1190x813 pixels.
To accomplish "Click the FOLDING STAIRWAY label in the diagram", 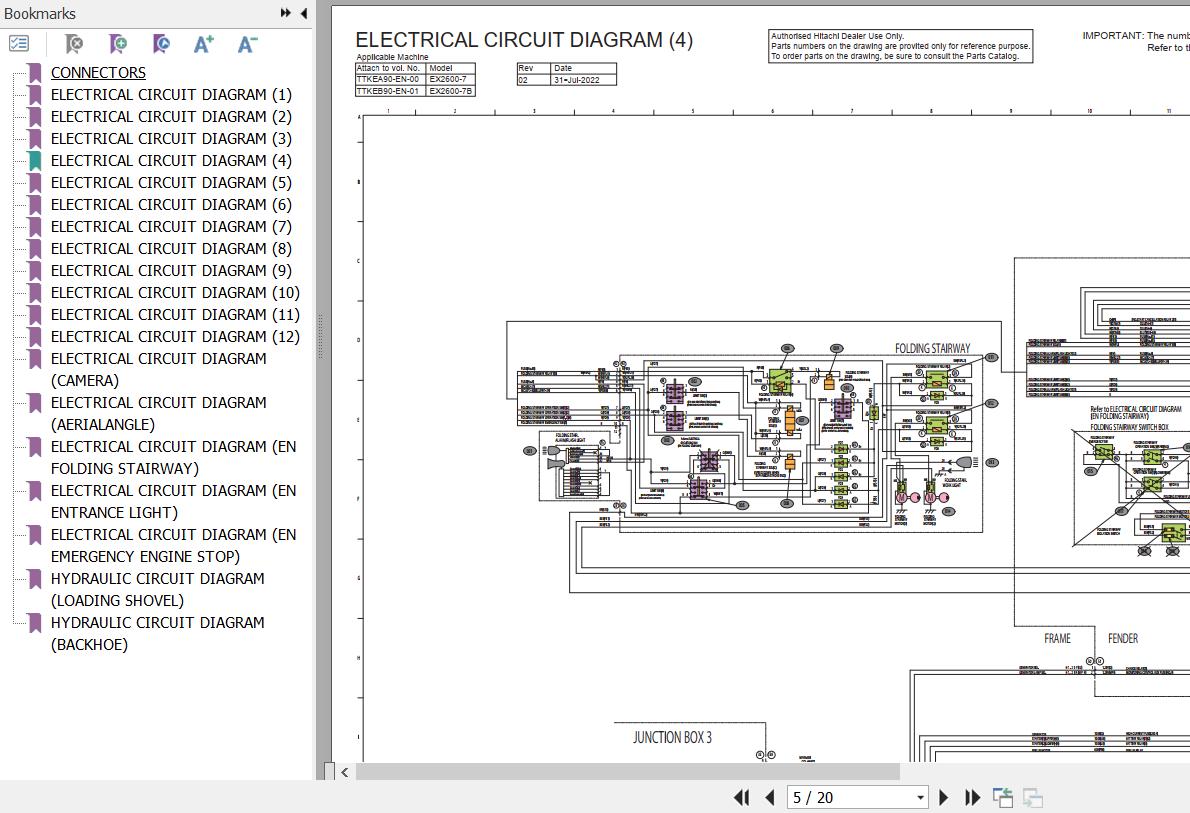I will [x=933, y=348].
